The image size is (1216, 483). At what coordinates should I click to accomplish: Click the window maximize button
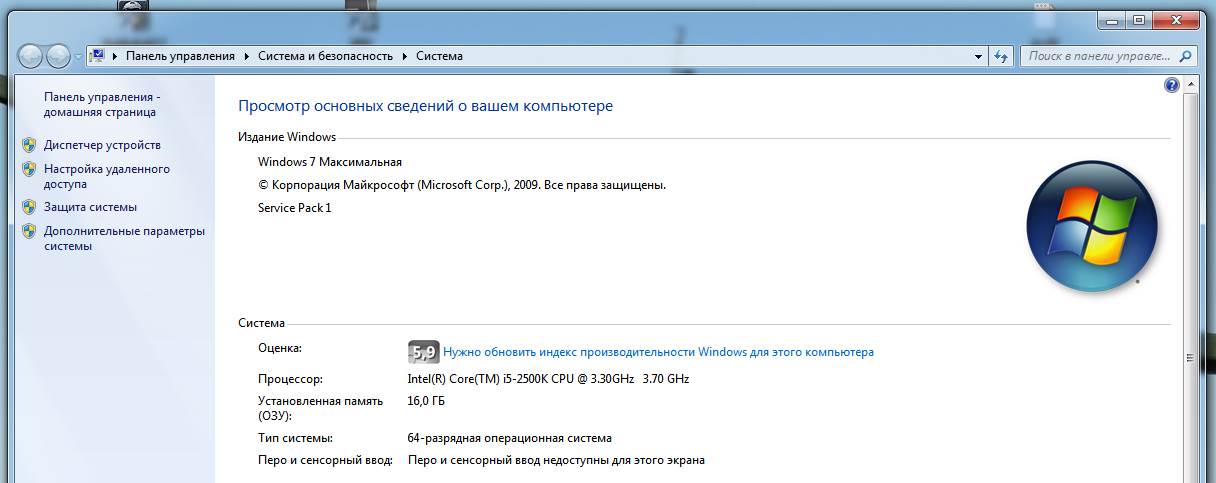click(x=1137, y=19)
